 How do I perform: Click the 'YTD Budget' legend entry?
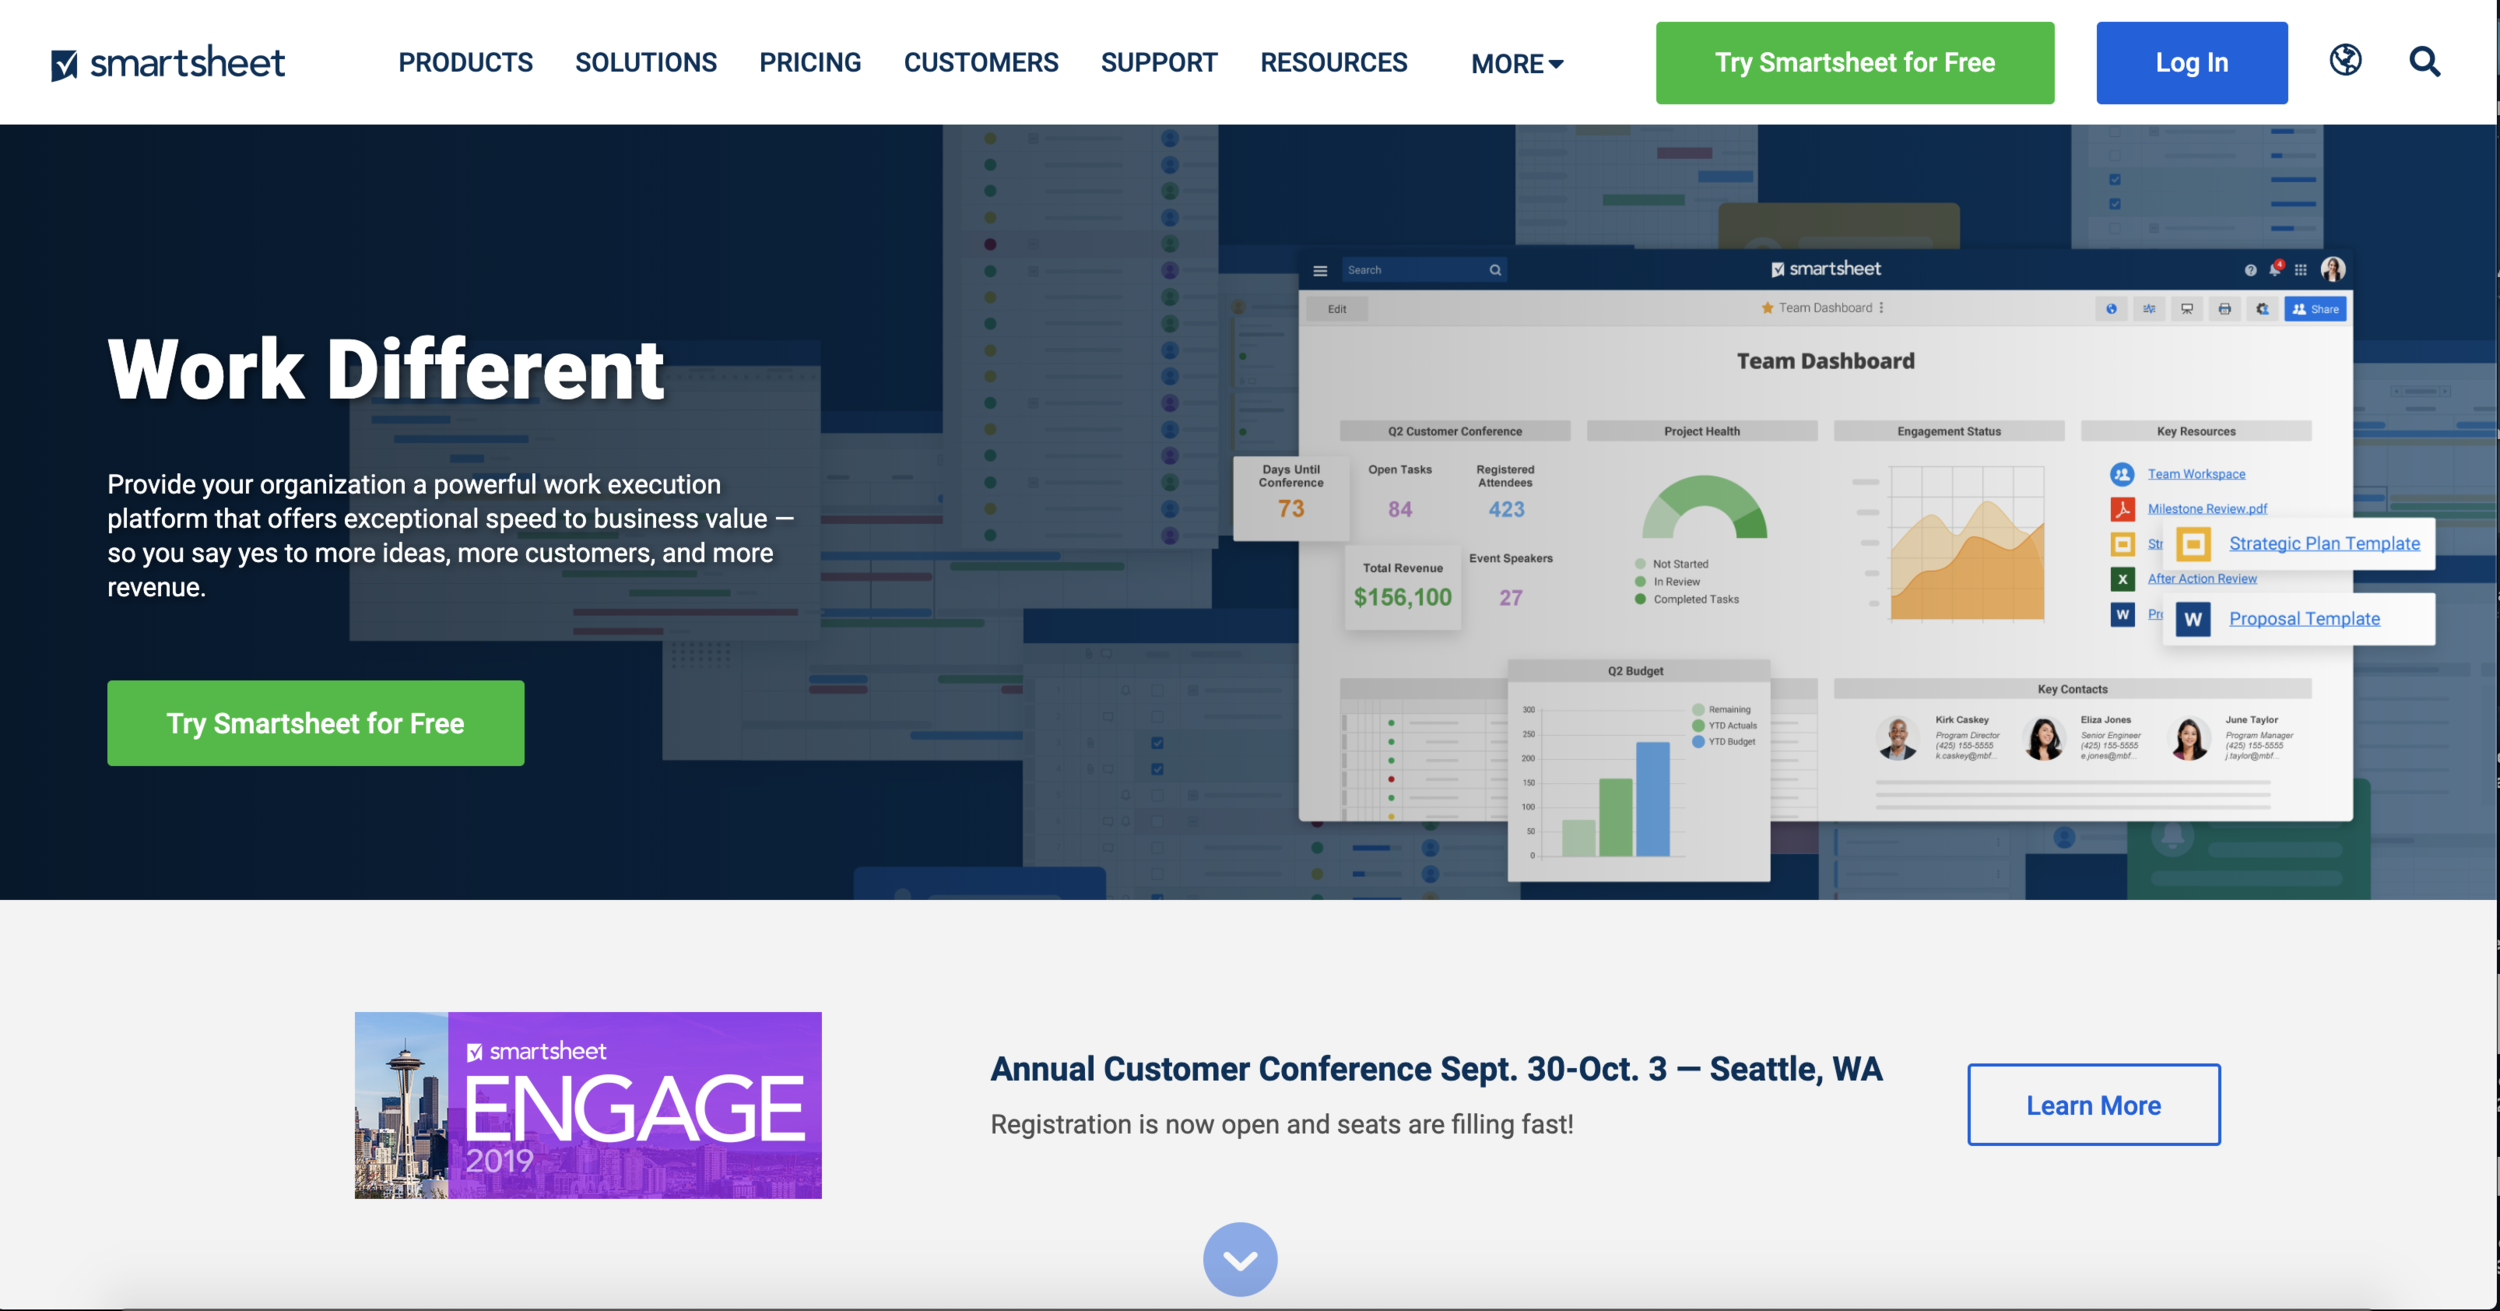1724,742
